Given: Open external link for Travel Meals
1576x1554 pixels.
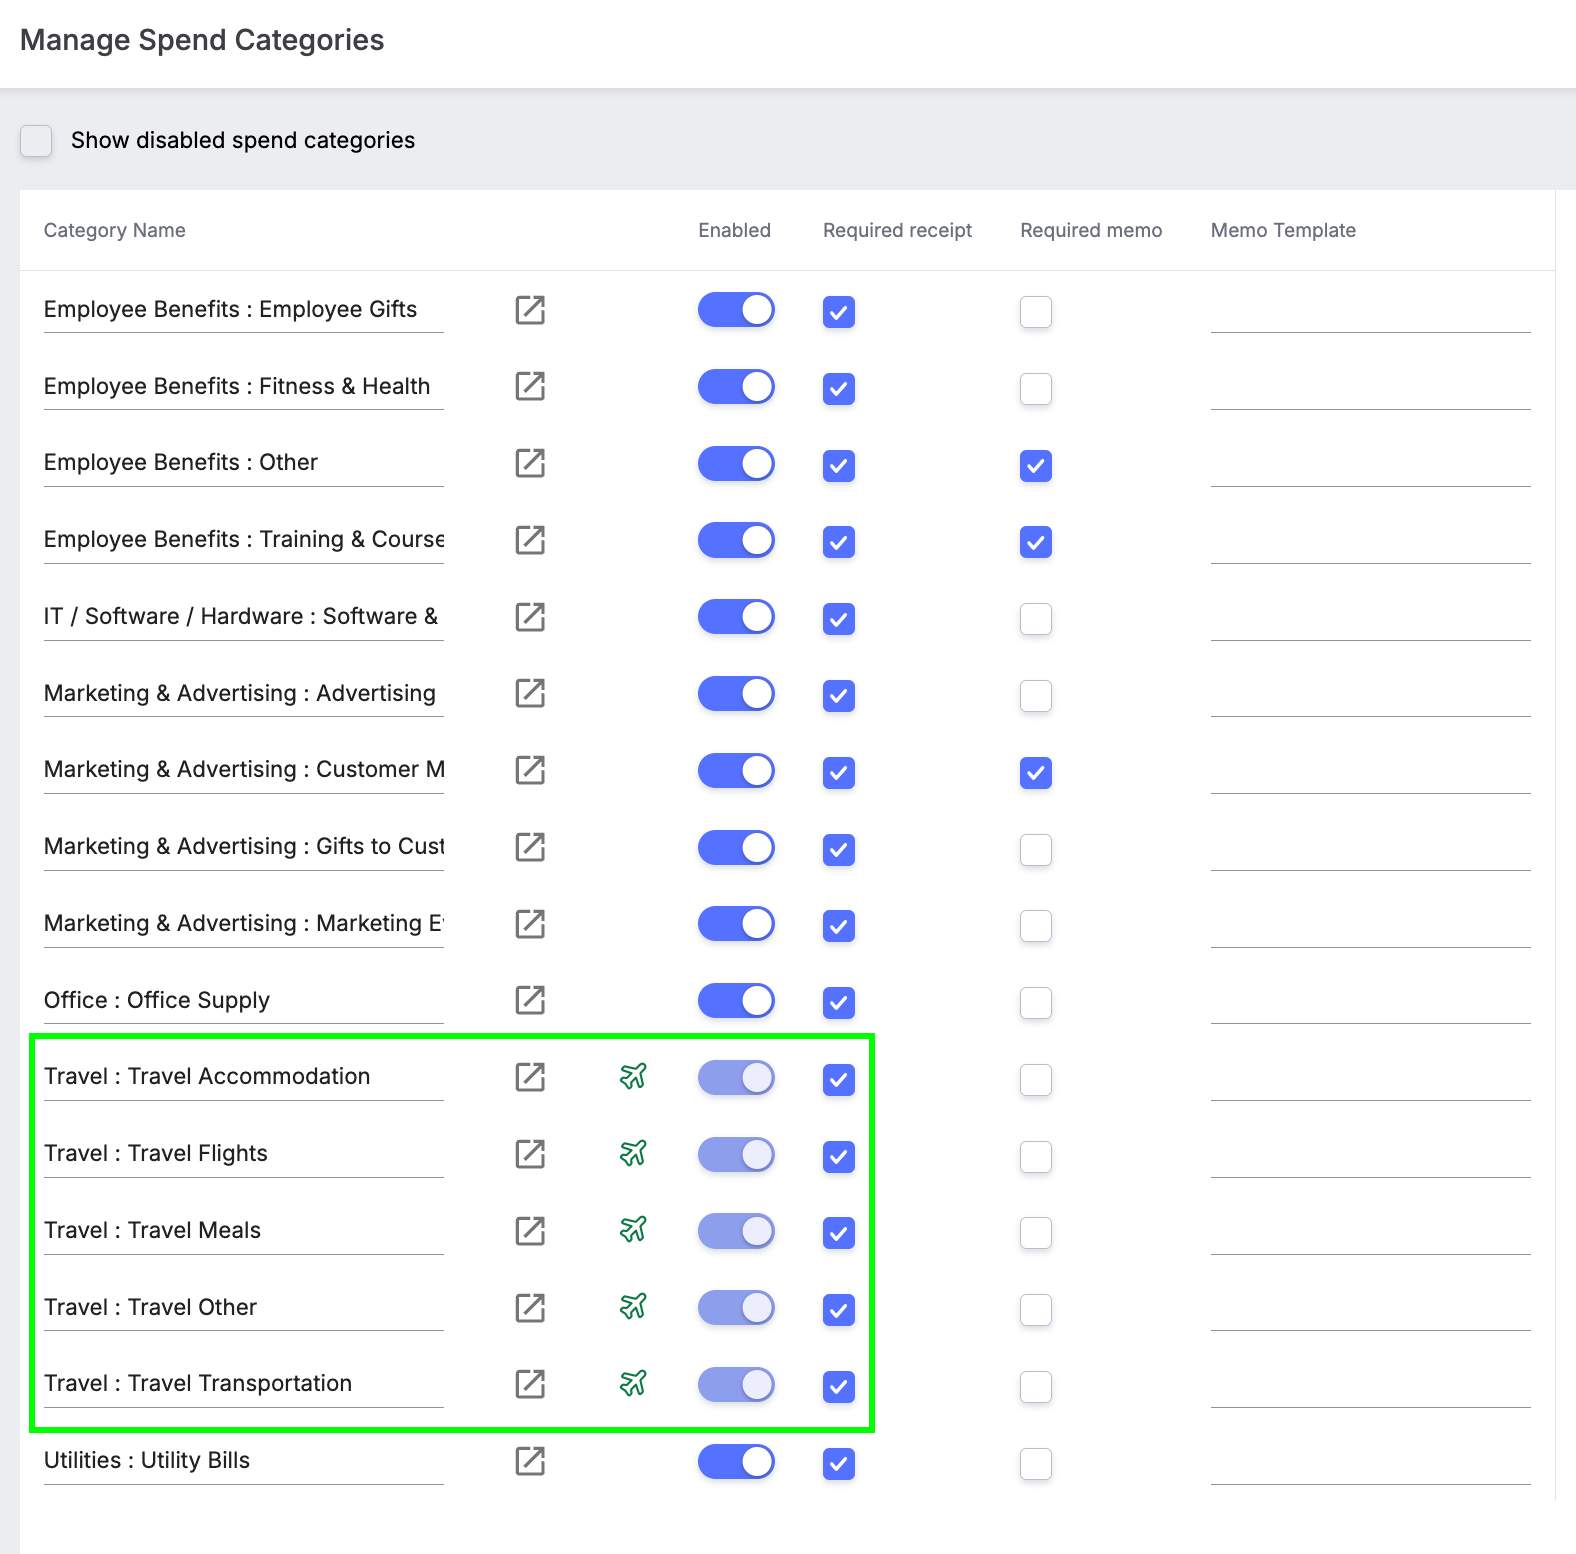Looking at the screenshot, I should tap(530, 1231).
